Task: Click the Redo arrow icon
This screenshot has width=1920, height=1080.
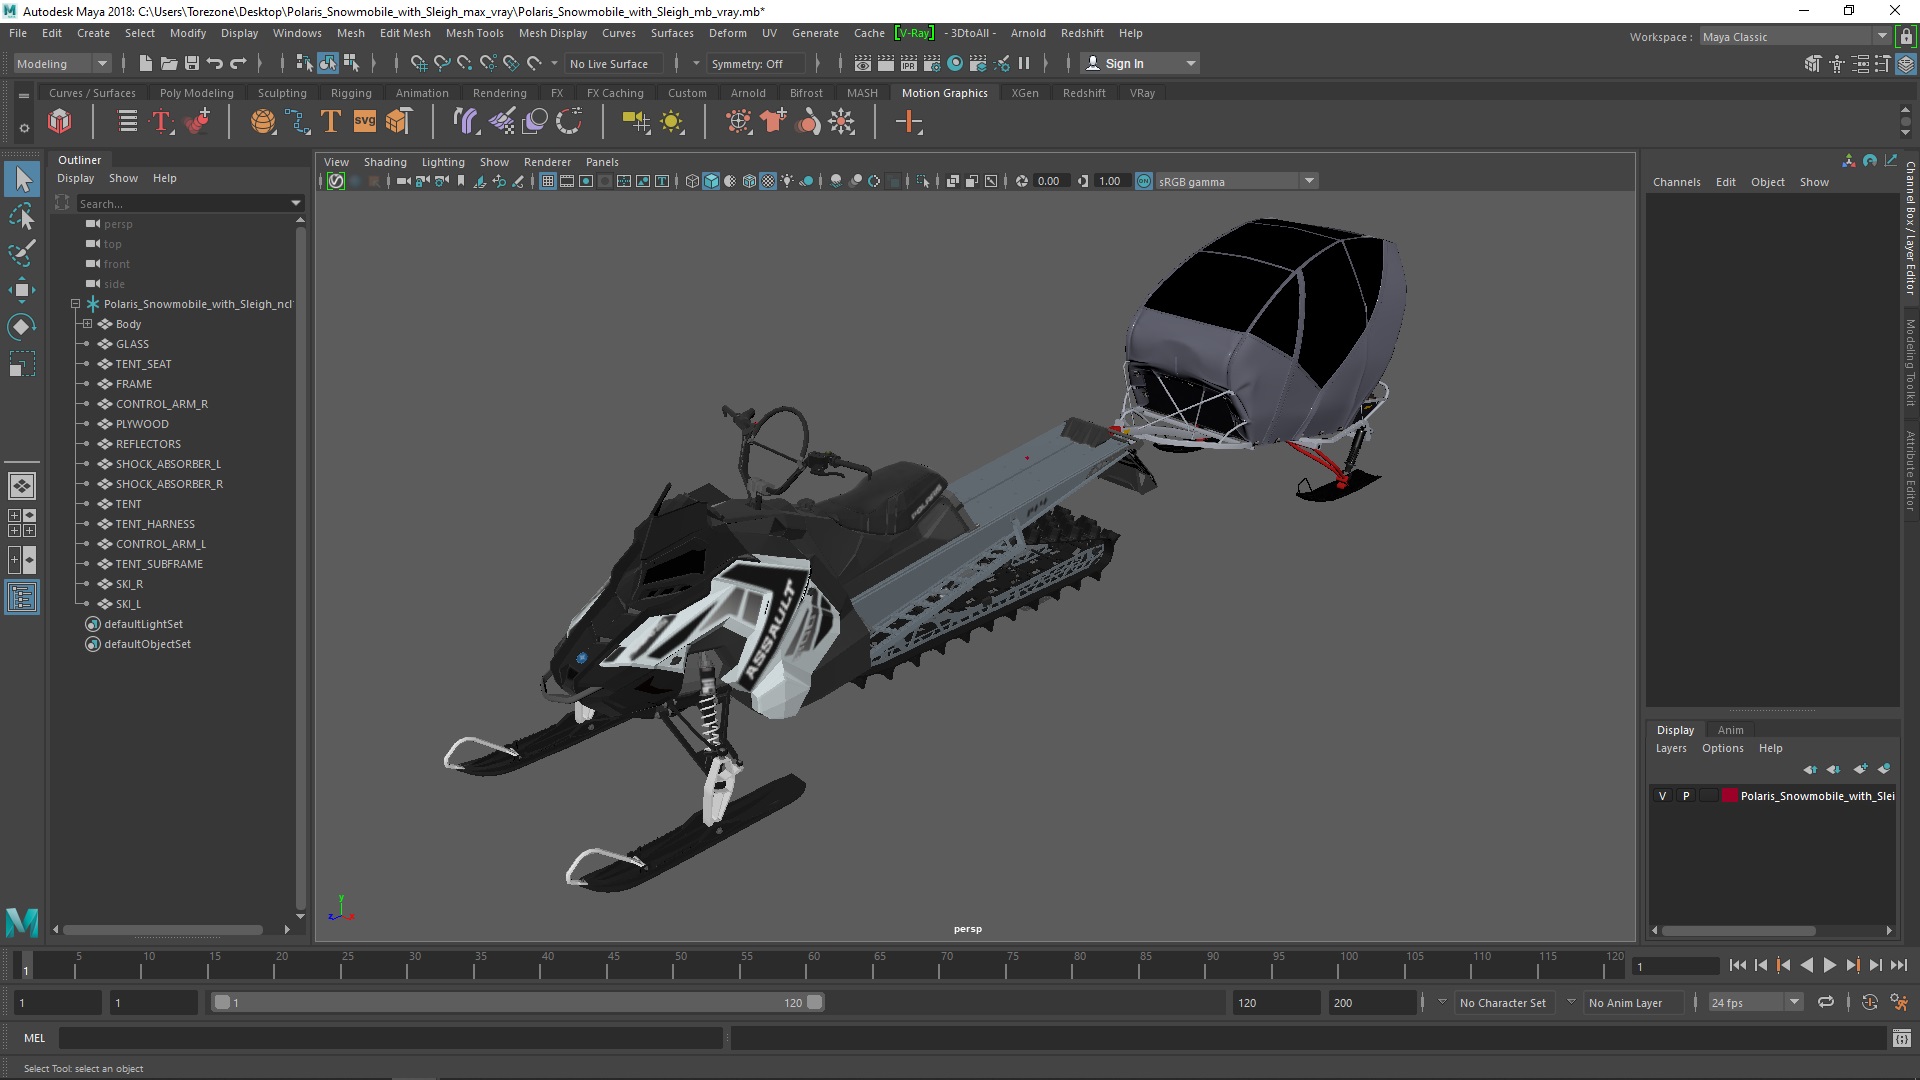Action: point(238,63)
